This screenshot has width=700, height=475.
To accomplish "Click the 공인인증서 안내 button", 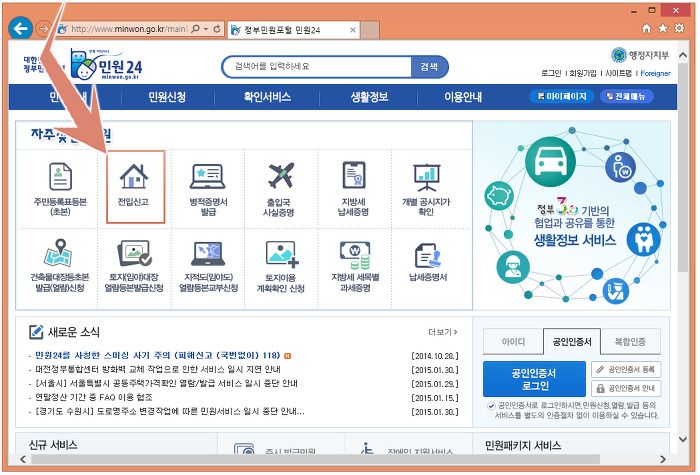I will [x=626, y=388].
